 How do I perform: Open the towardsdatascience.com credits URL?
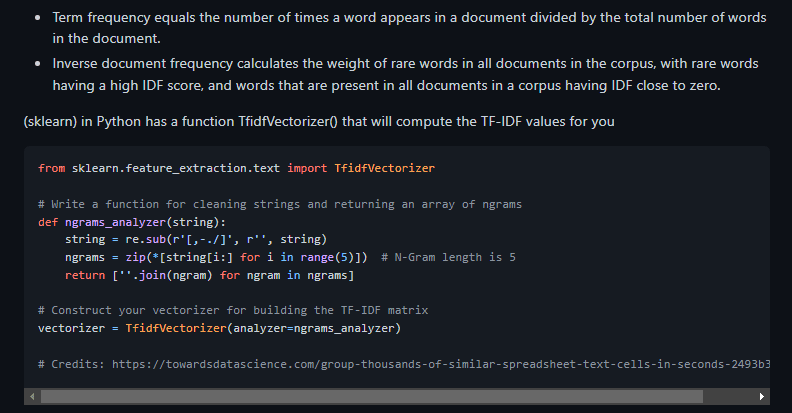[x=441, y=364]
